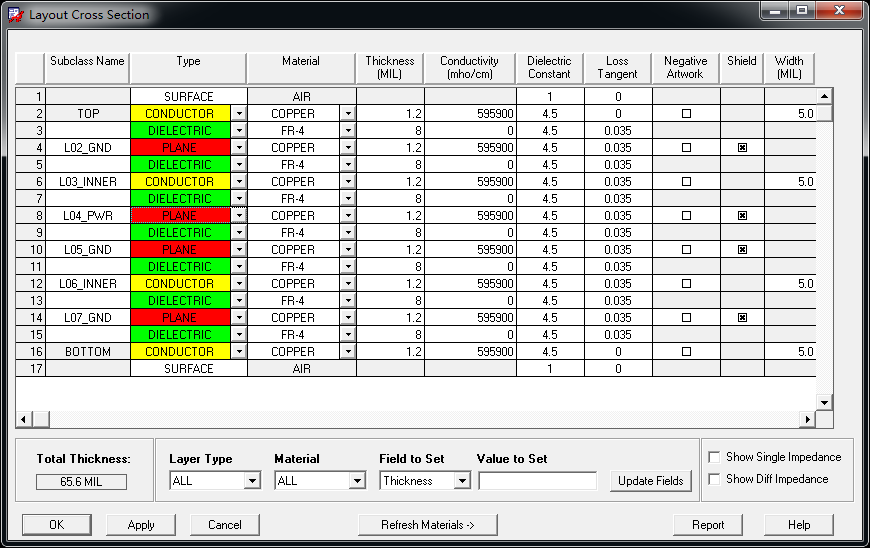This screenshot has width=870, height=548.
Task: Open the Field to Set dropdown
Action: point(462,480)
